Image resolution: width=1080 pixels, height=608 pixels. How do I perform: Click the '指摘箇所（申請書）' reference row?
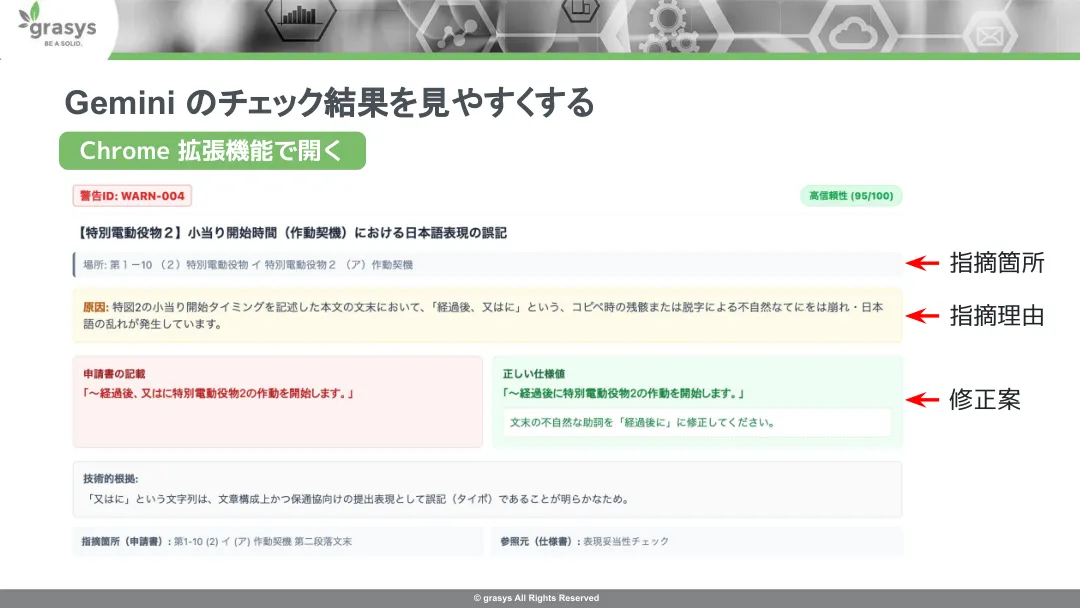278,542
